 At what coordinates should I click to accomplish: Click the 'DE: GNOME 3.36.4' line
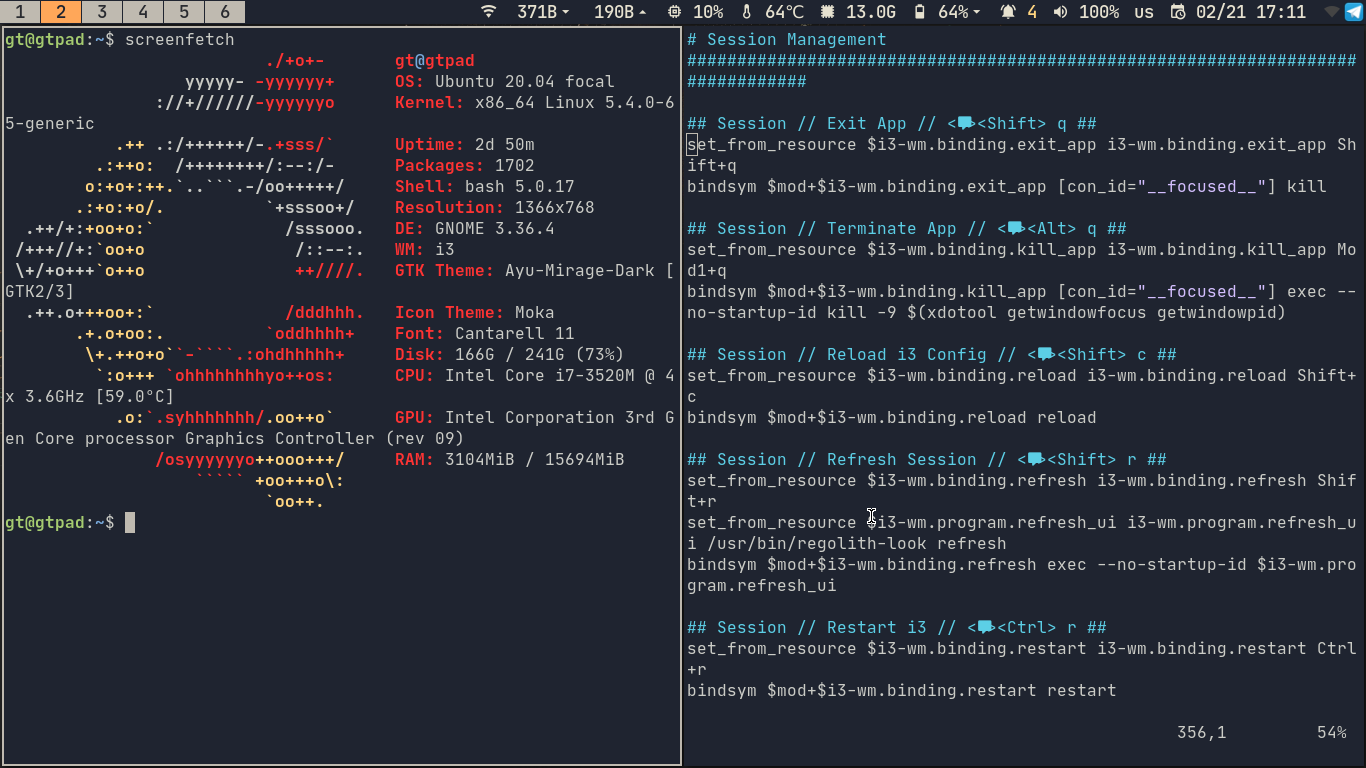[475, 229]
